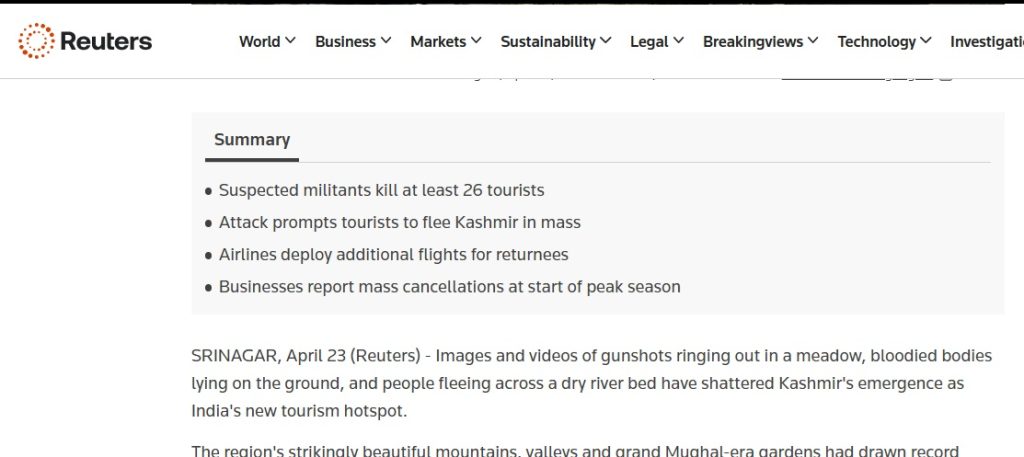Viewport: 1024px width, 457px height.
Task: Go to the Business section
Action: pyautogui.click(x=345, y=42)
